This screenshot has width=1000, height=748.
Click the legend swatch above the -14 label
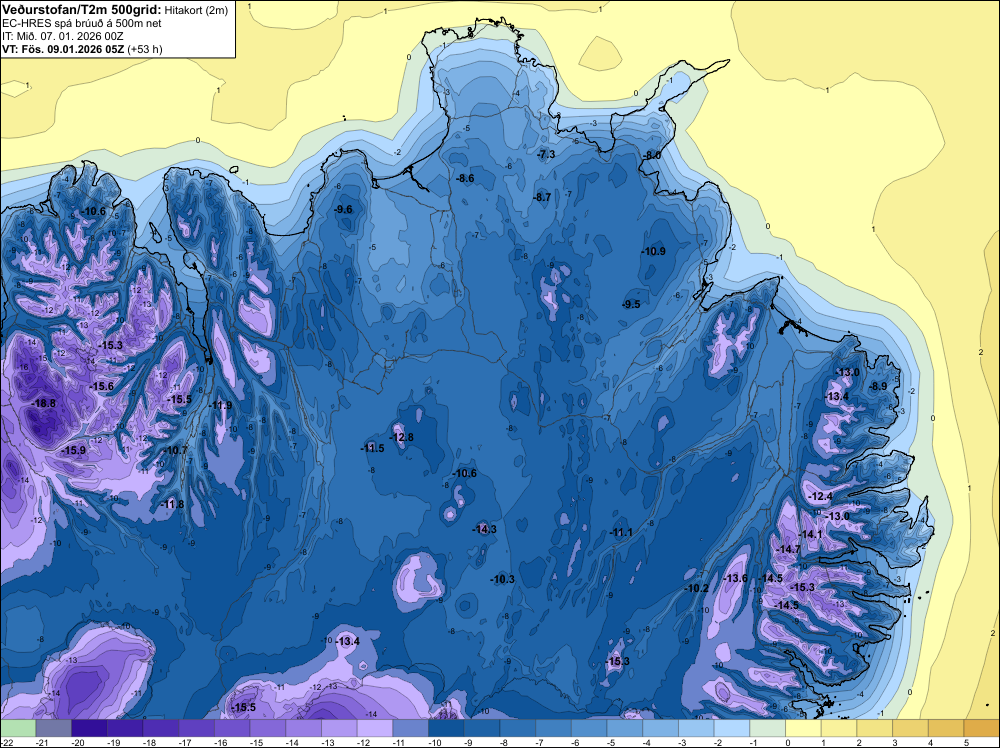(x=304, y=728)
